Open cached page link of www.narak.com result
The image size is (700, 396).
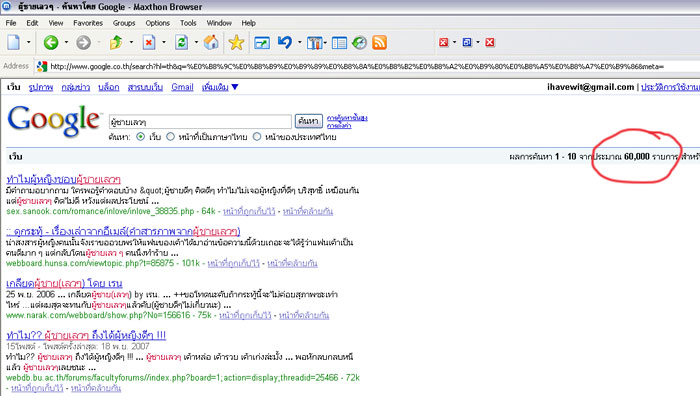click(245, 315)
